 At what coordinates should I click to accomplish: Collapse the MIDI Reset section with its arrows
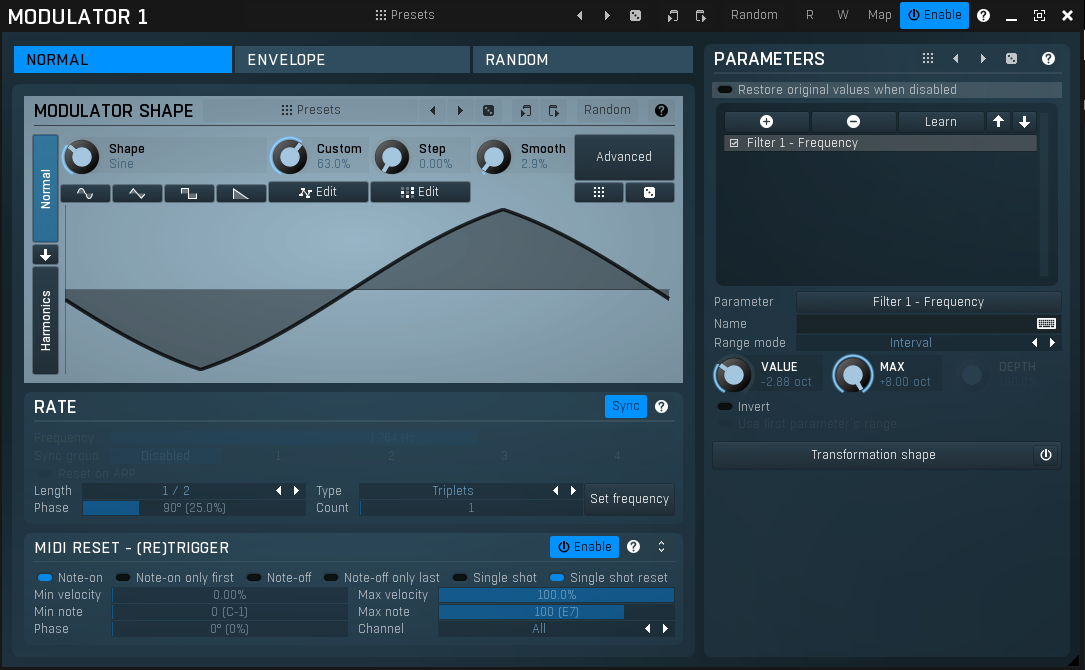[661, 547]
